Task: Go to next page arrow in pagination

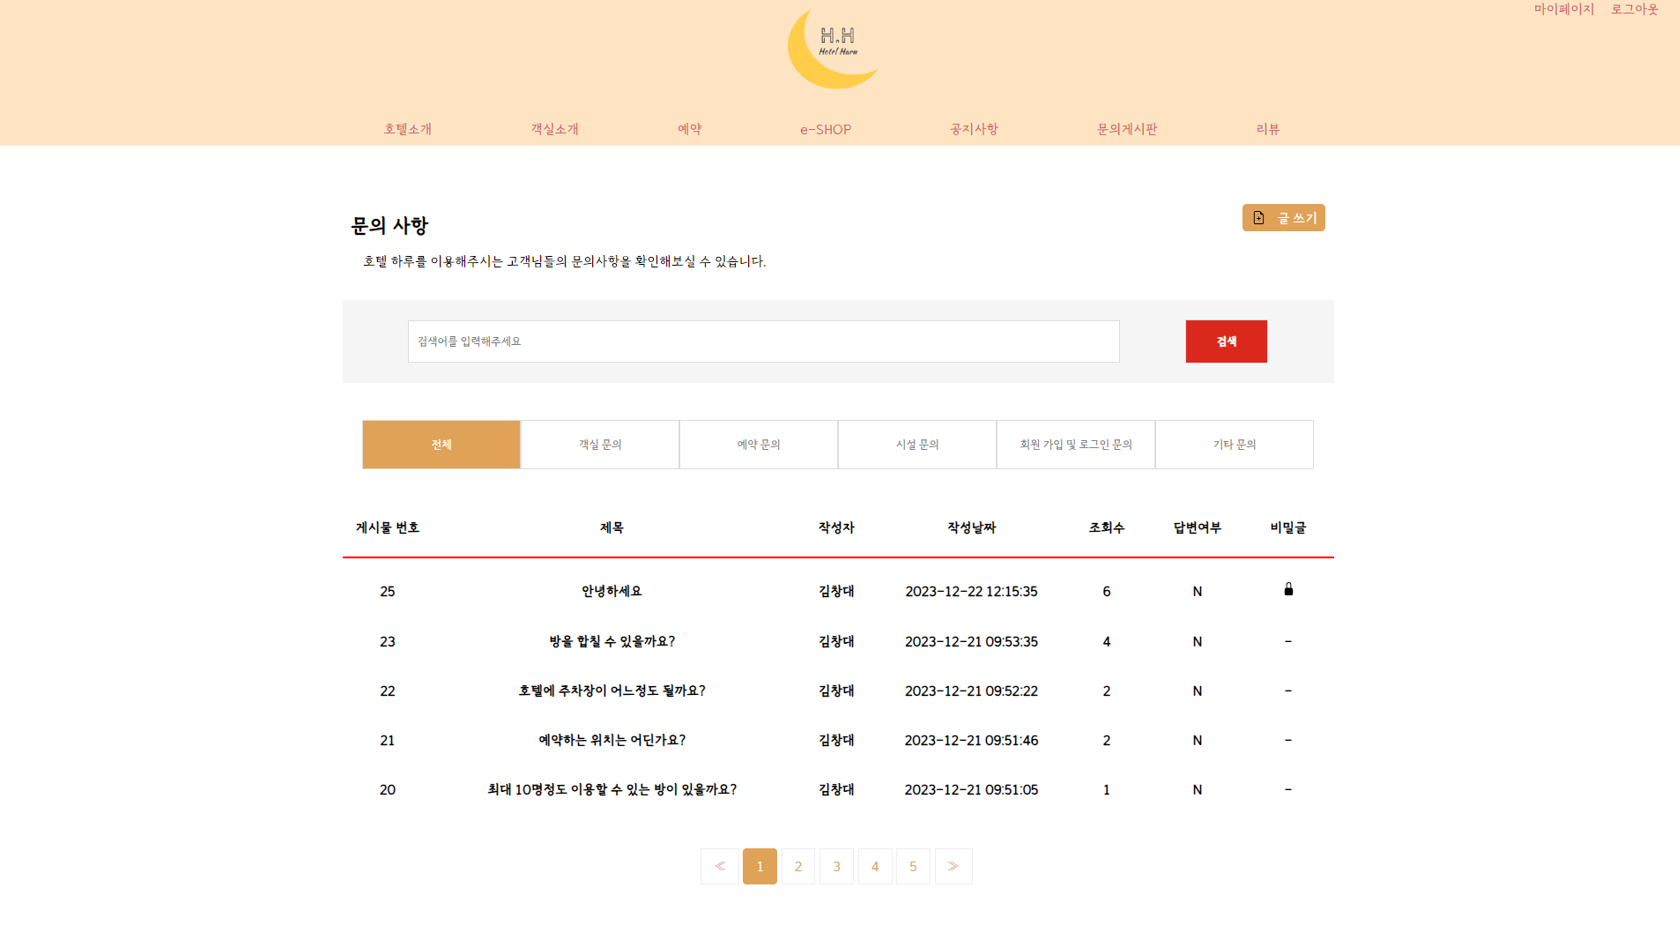Action: [x=953, y=866]
